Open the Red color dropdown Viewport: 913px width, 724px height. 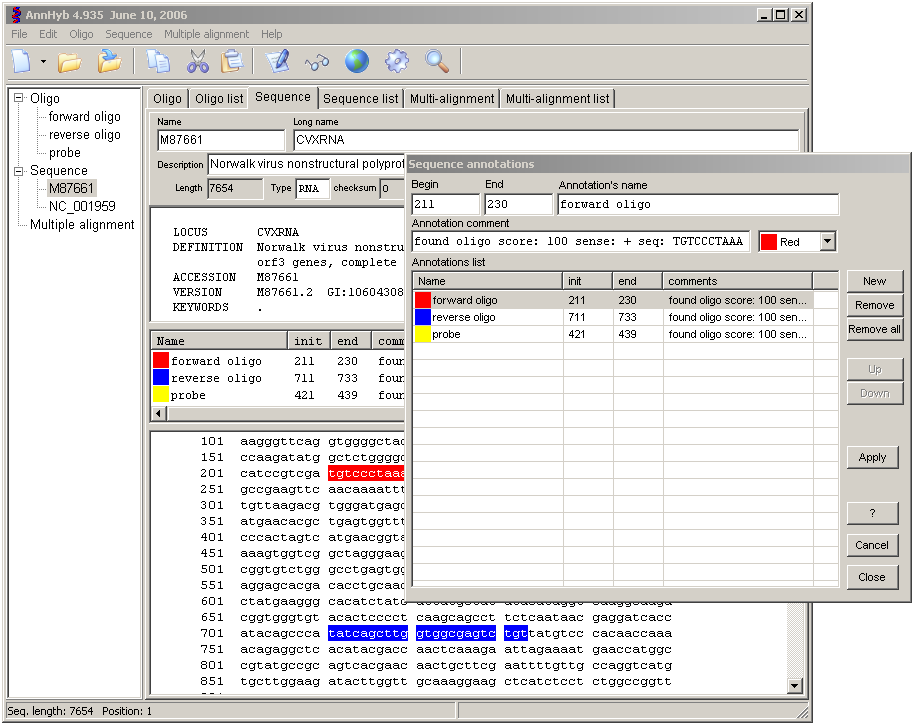[x=826, y=242]
